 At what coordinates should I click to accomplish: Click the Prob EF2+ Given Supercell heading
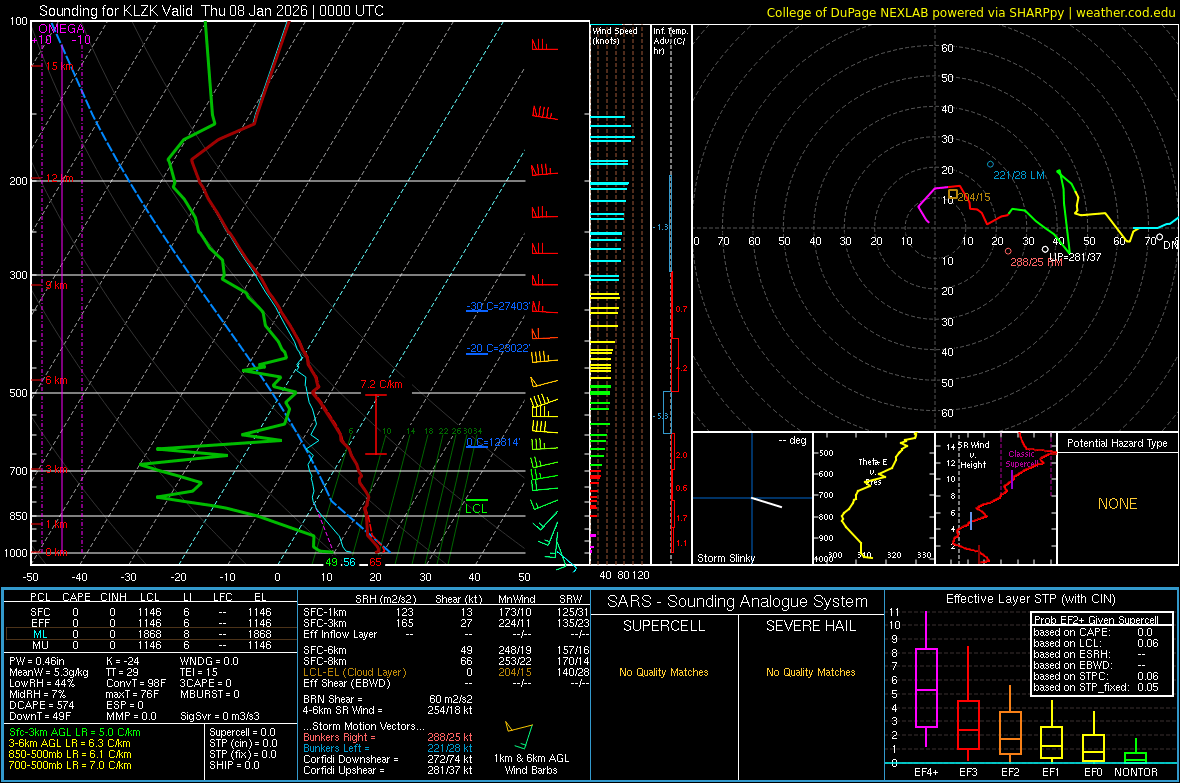coord(1096,620)
